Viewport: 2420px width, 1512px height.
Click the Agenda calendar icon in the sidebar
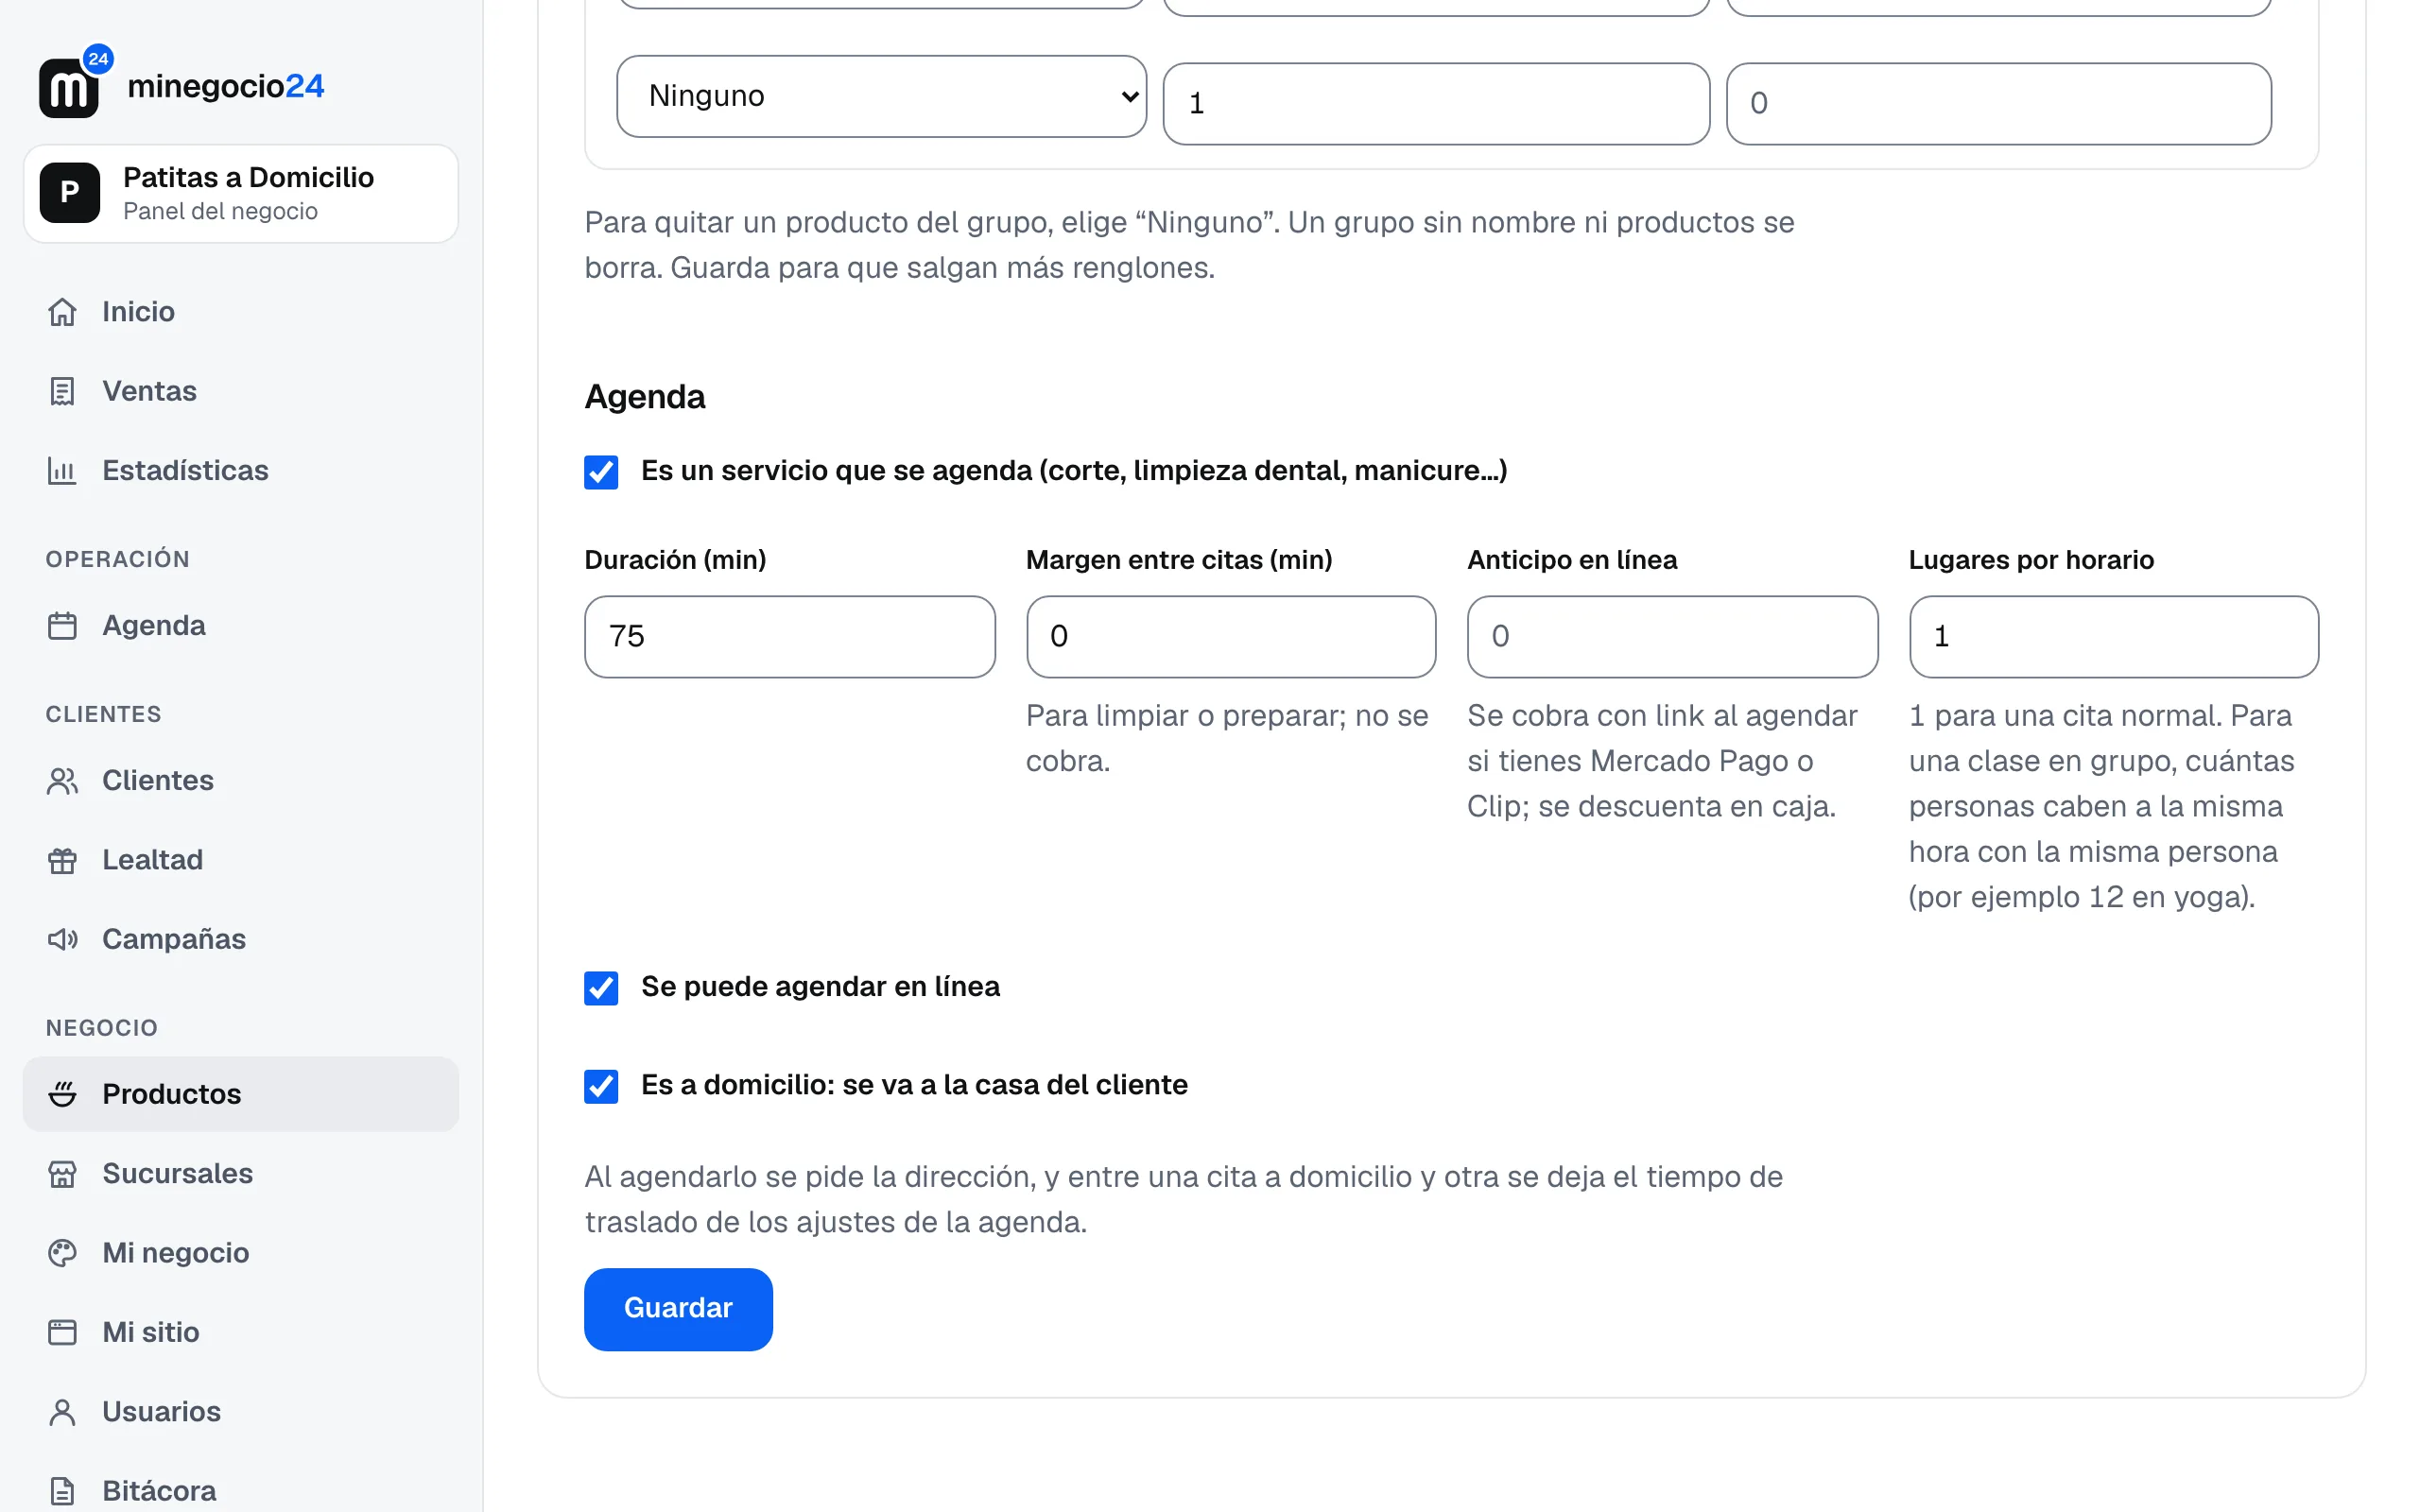pyautogui.click(x=62, y=626)
